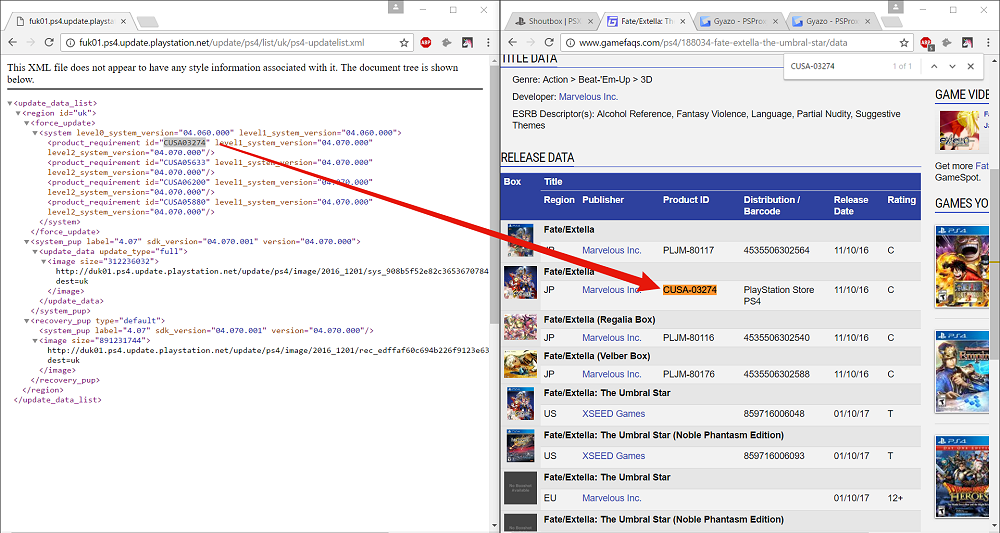
Task: Open Chrome menu in the GameFAQs window
Action: pos(988,43)
